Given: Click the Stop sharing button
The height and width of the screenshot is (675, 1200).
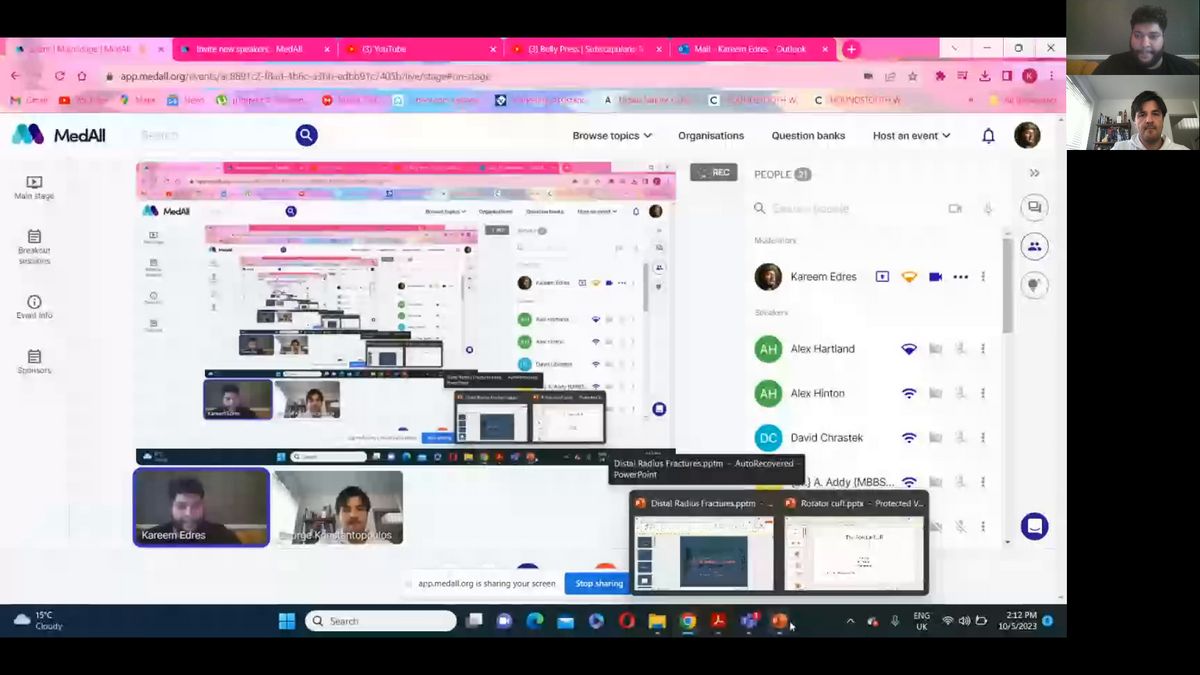Looking at the screenshot, I should click(599, 584).
